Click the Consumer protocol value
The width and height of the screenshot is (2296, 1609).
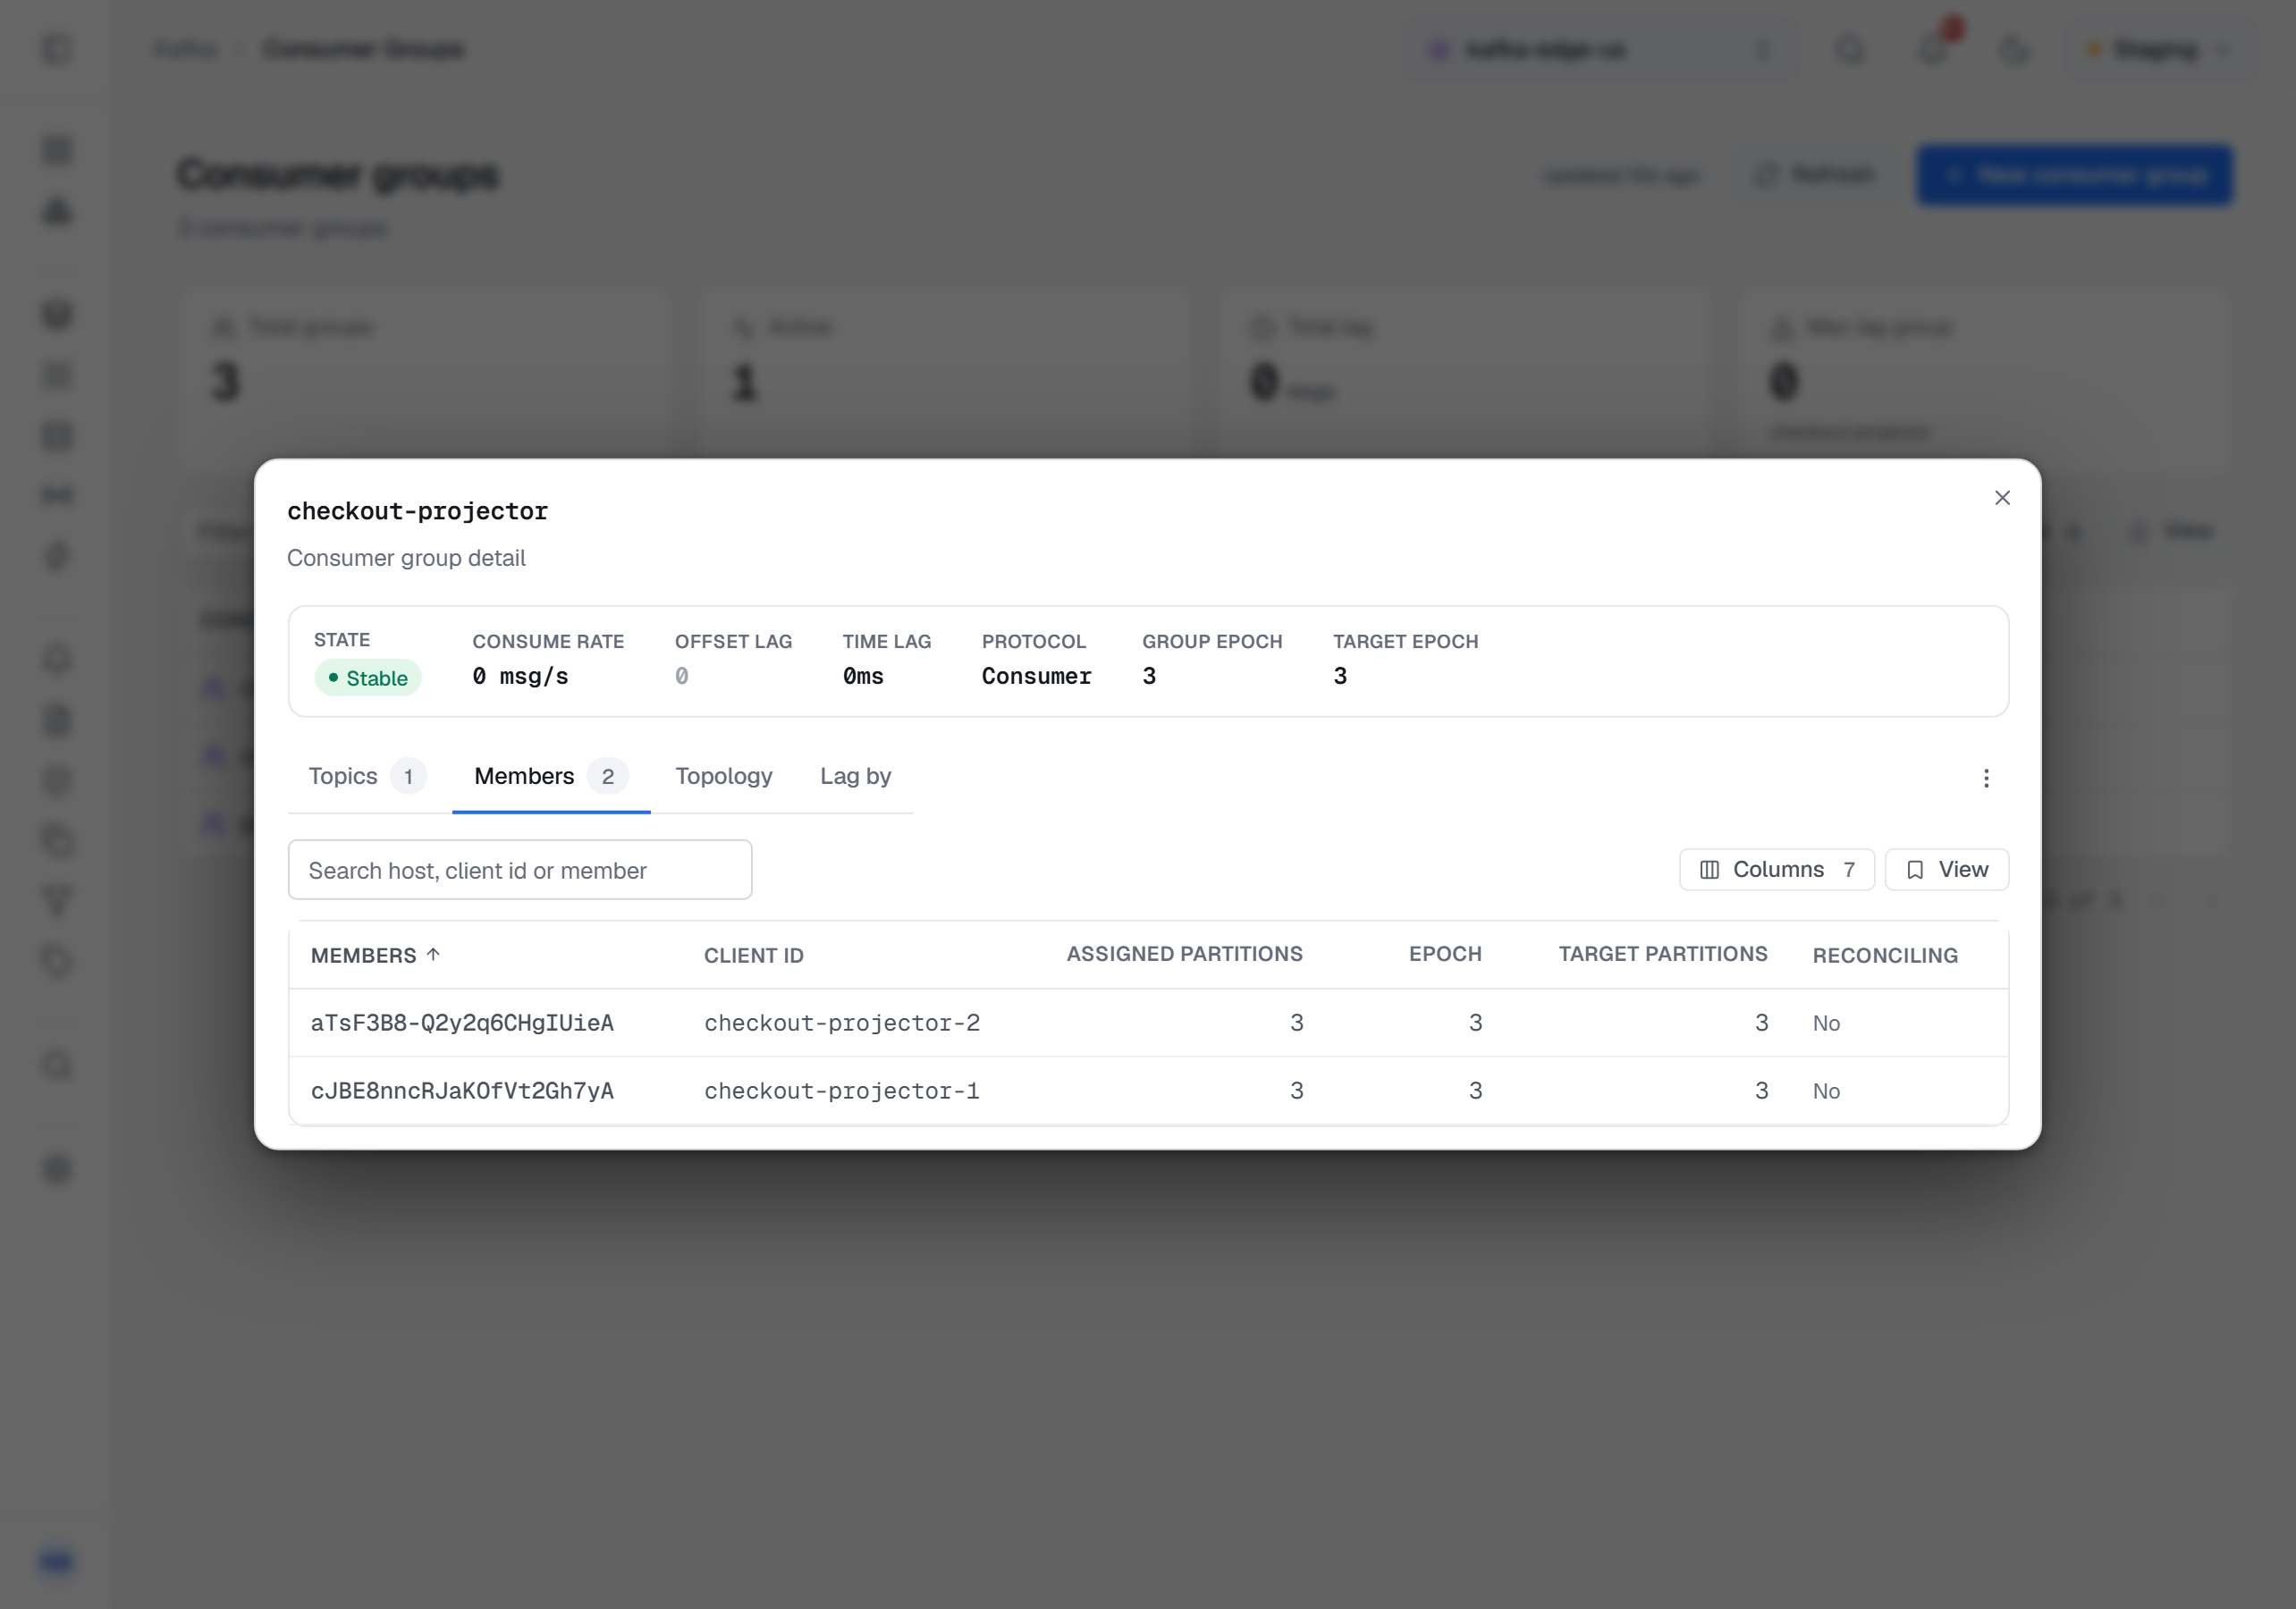click(x=1036, y=676)
